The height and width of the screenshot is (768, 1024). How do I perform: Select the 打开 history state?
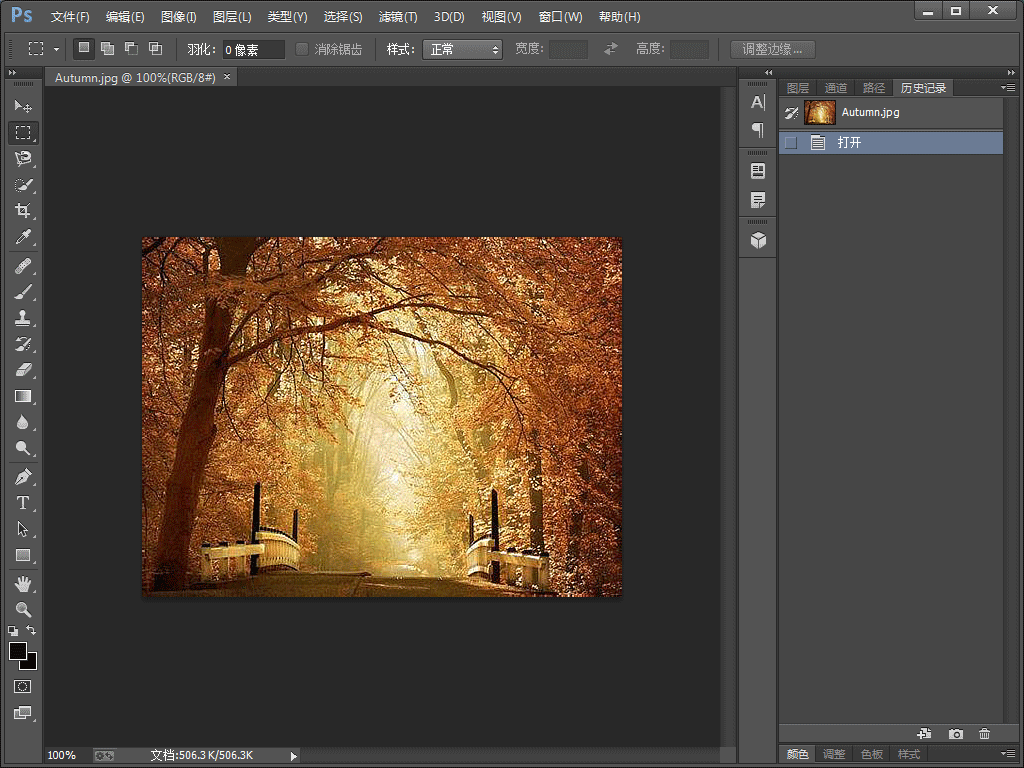click(x=891, y=142)
